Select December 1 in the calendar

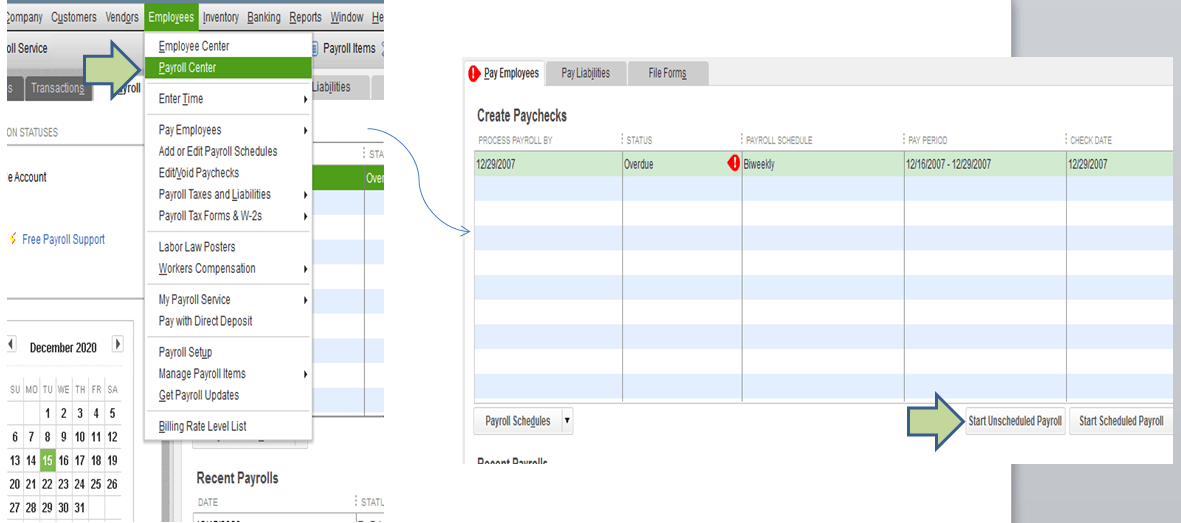47,413
